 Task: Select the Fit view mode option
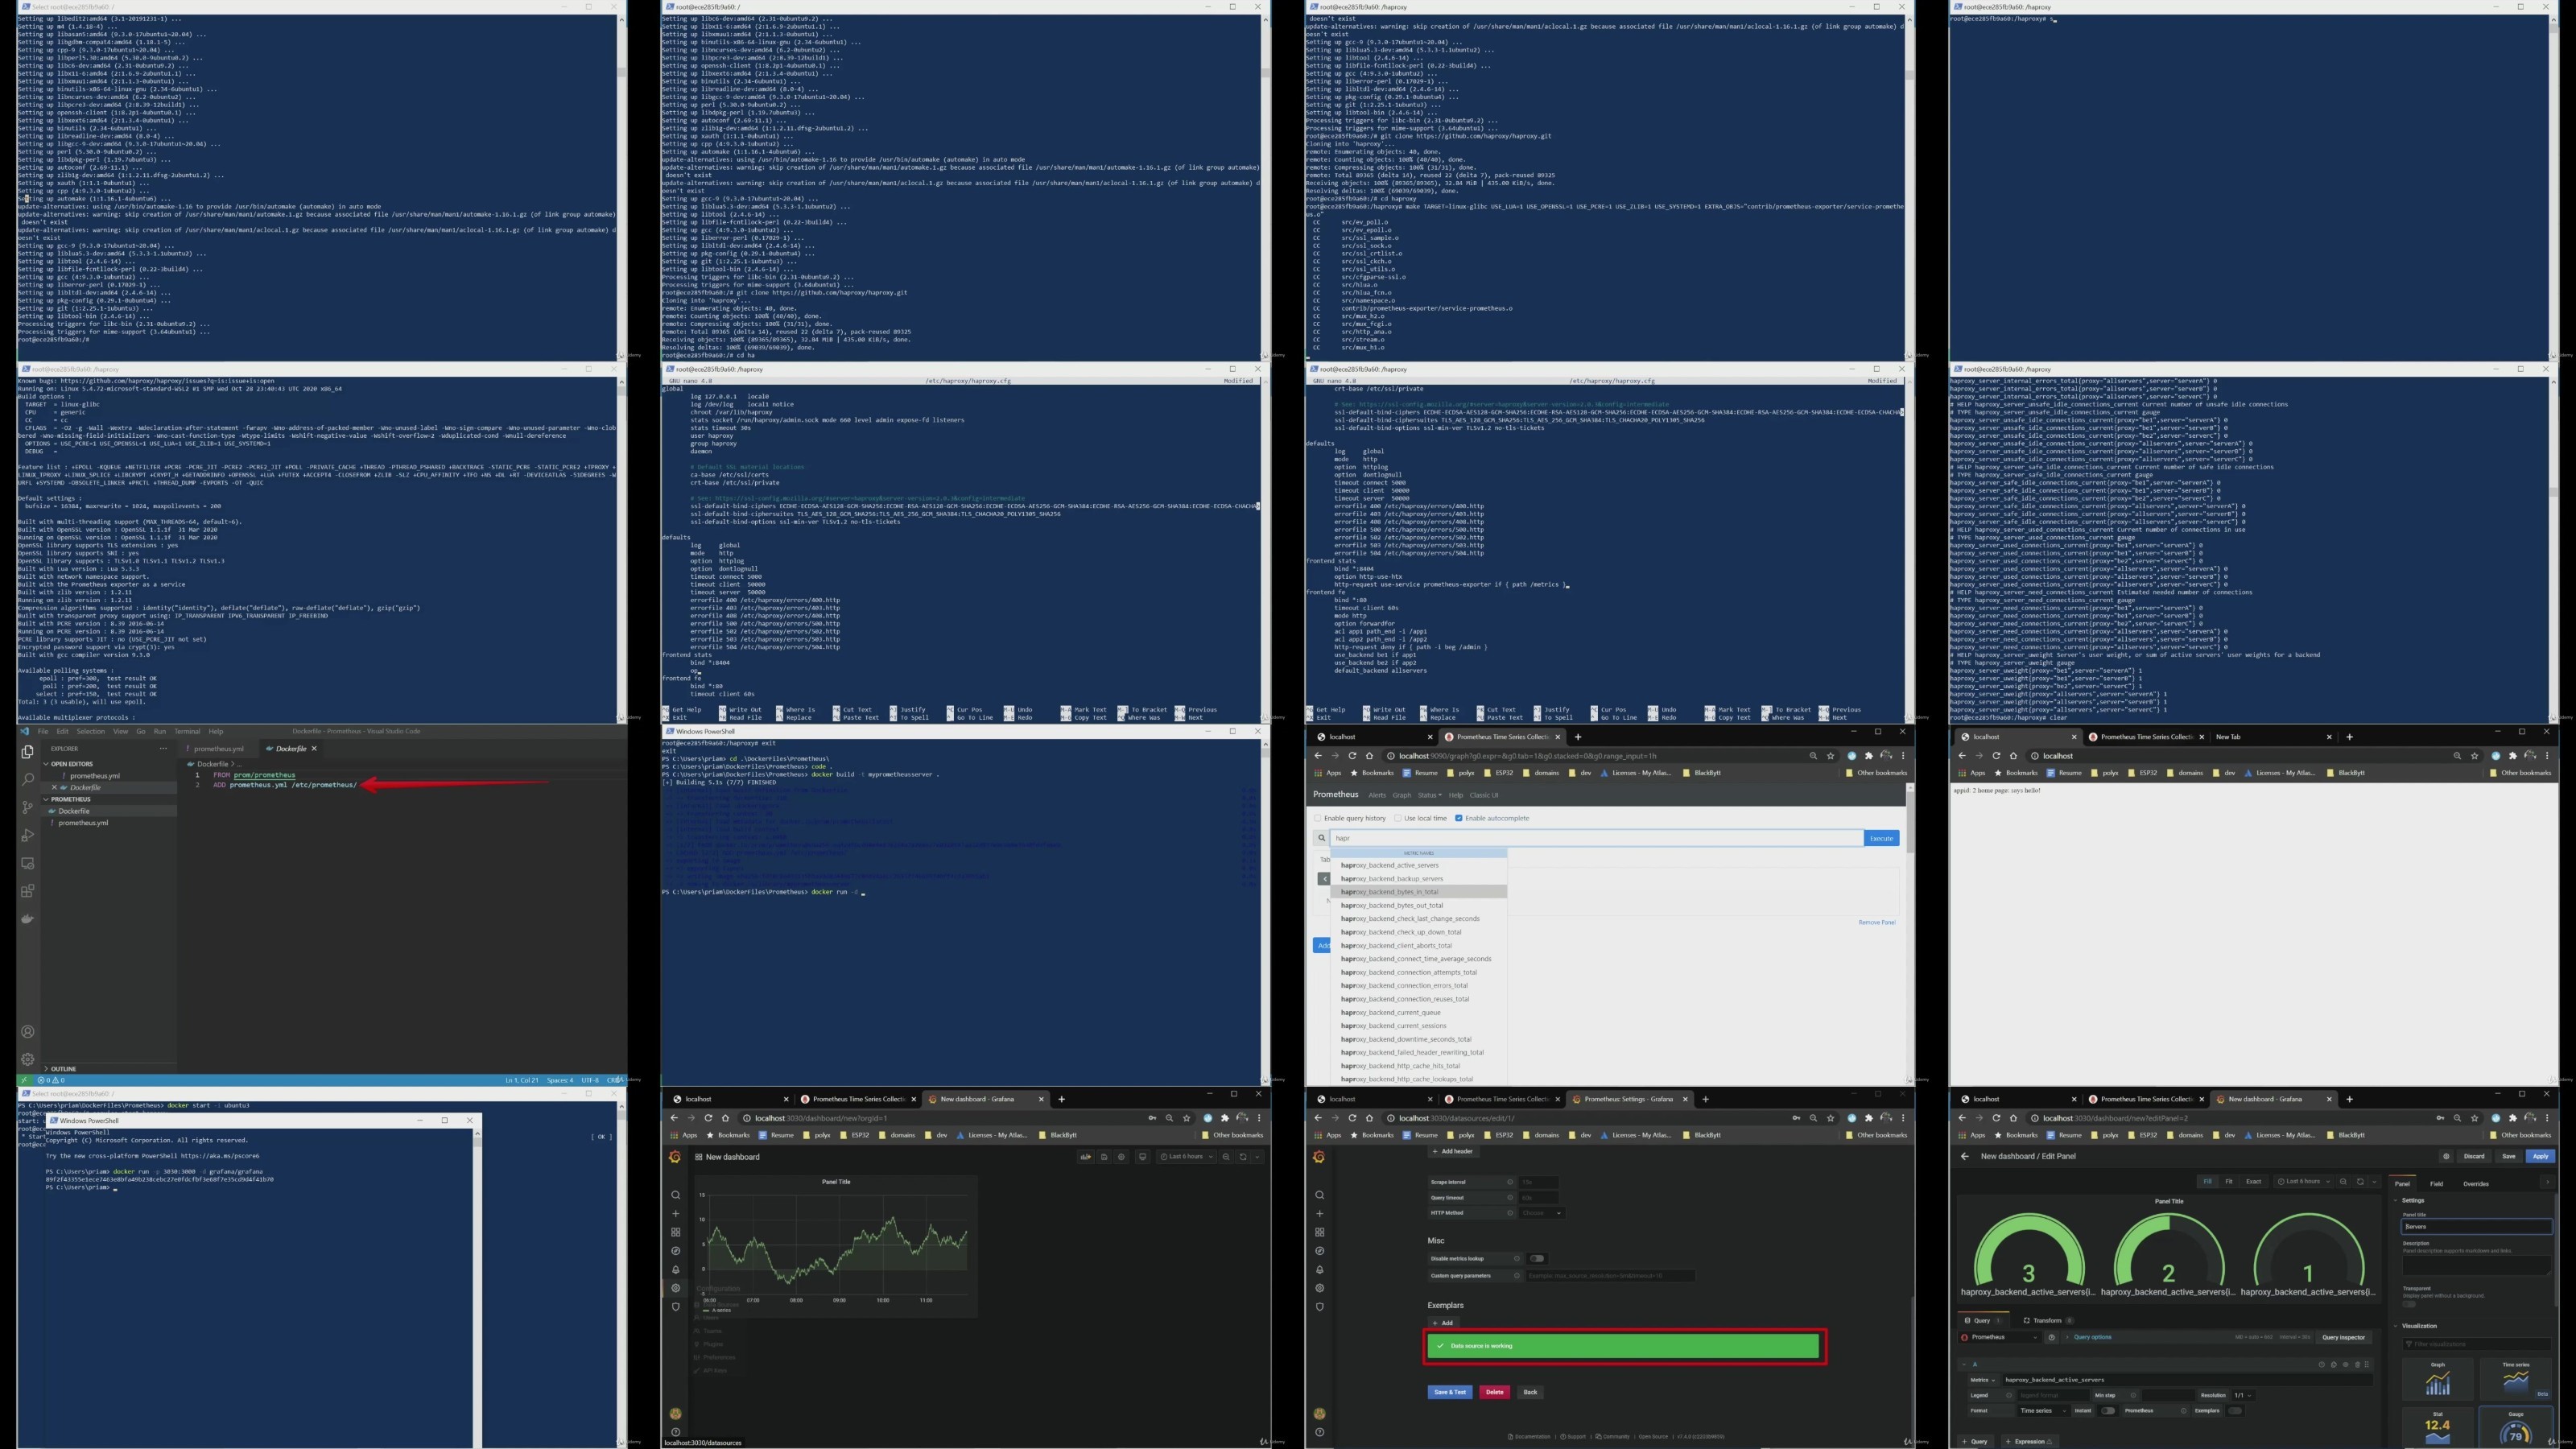2229,1182
